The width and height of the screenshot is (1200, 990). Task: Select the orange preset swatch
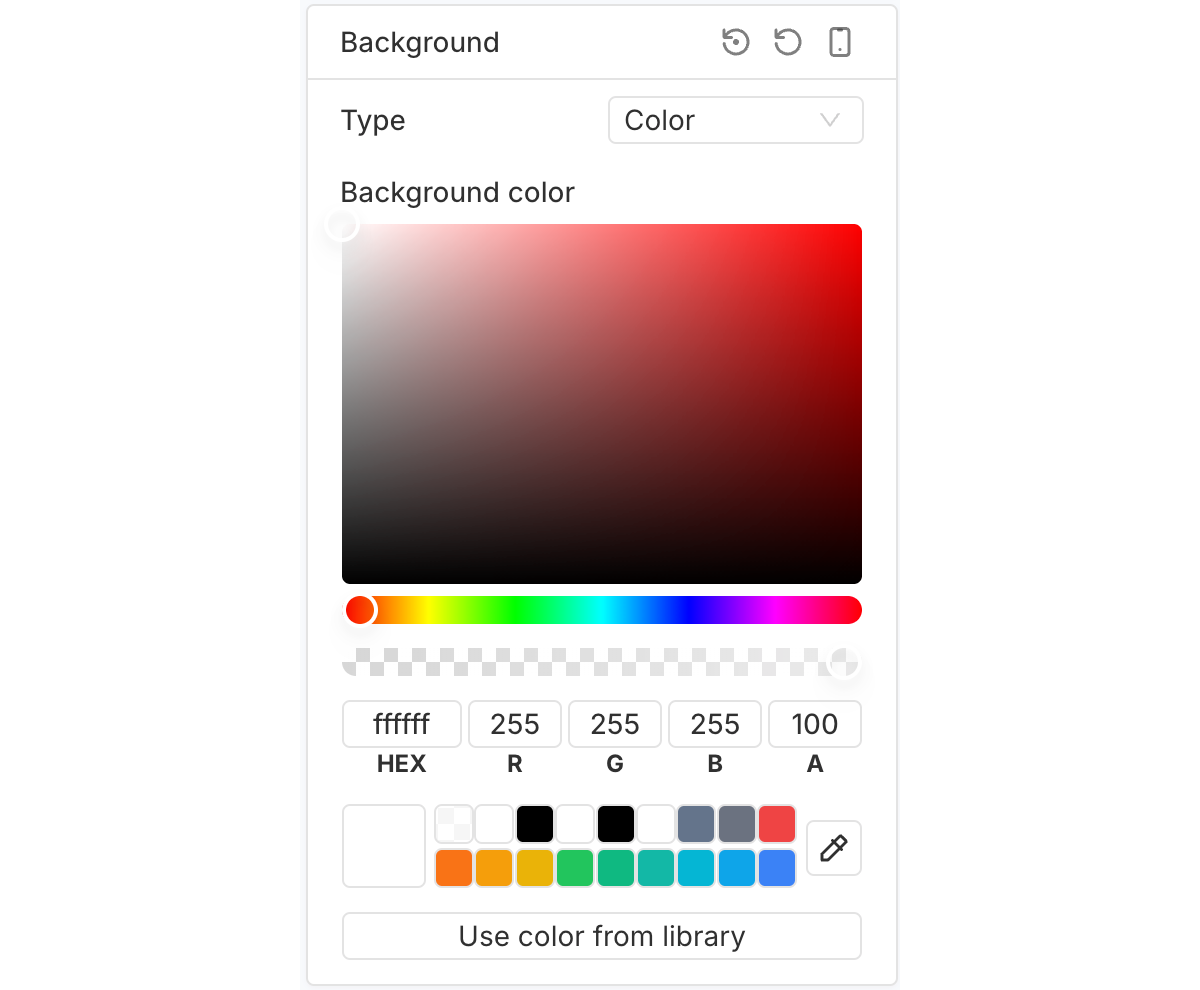(x=454, y=868)
